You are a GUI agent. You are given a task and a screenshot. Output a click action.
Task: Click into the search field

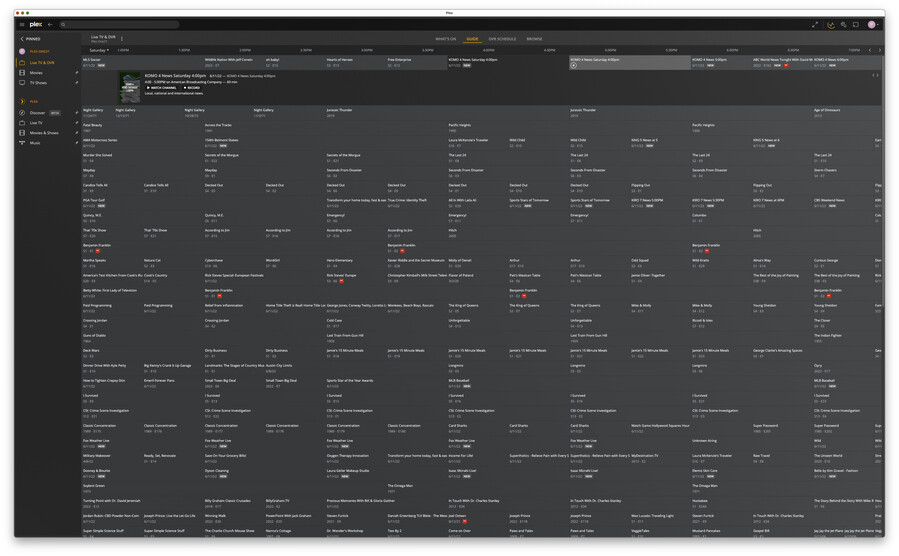119,25
